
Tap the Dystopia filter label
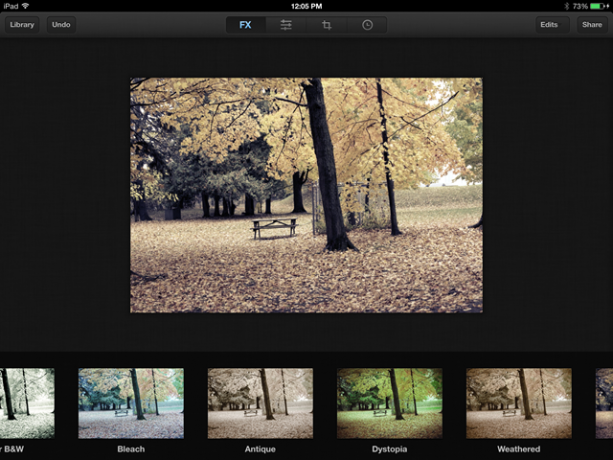click(x=389, y=449)
